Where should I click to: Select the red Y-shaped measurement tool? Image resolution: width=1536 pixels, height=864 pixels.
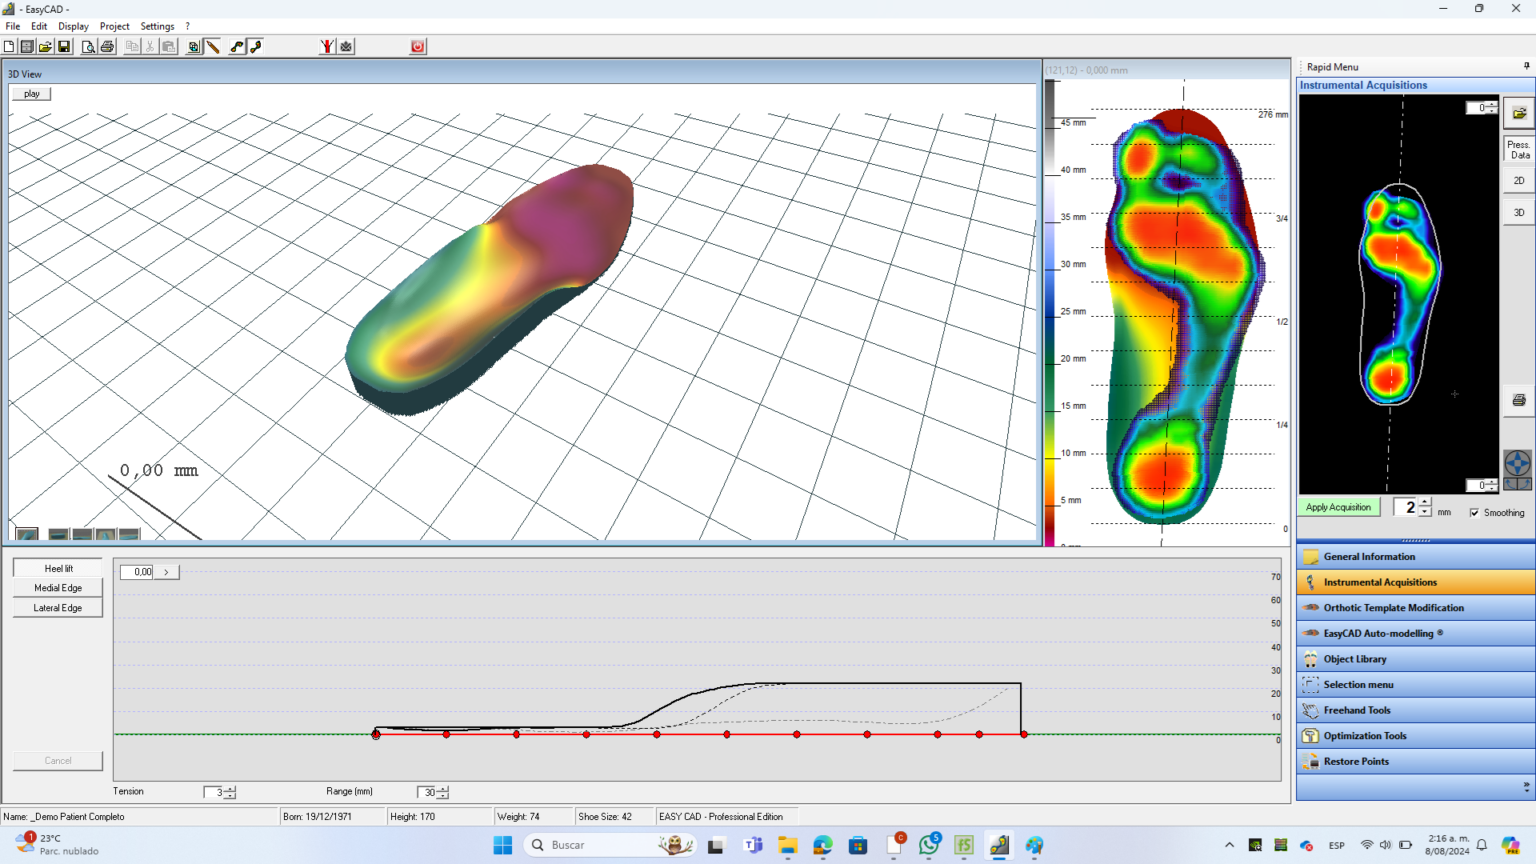329,46
